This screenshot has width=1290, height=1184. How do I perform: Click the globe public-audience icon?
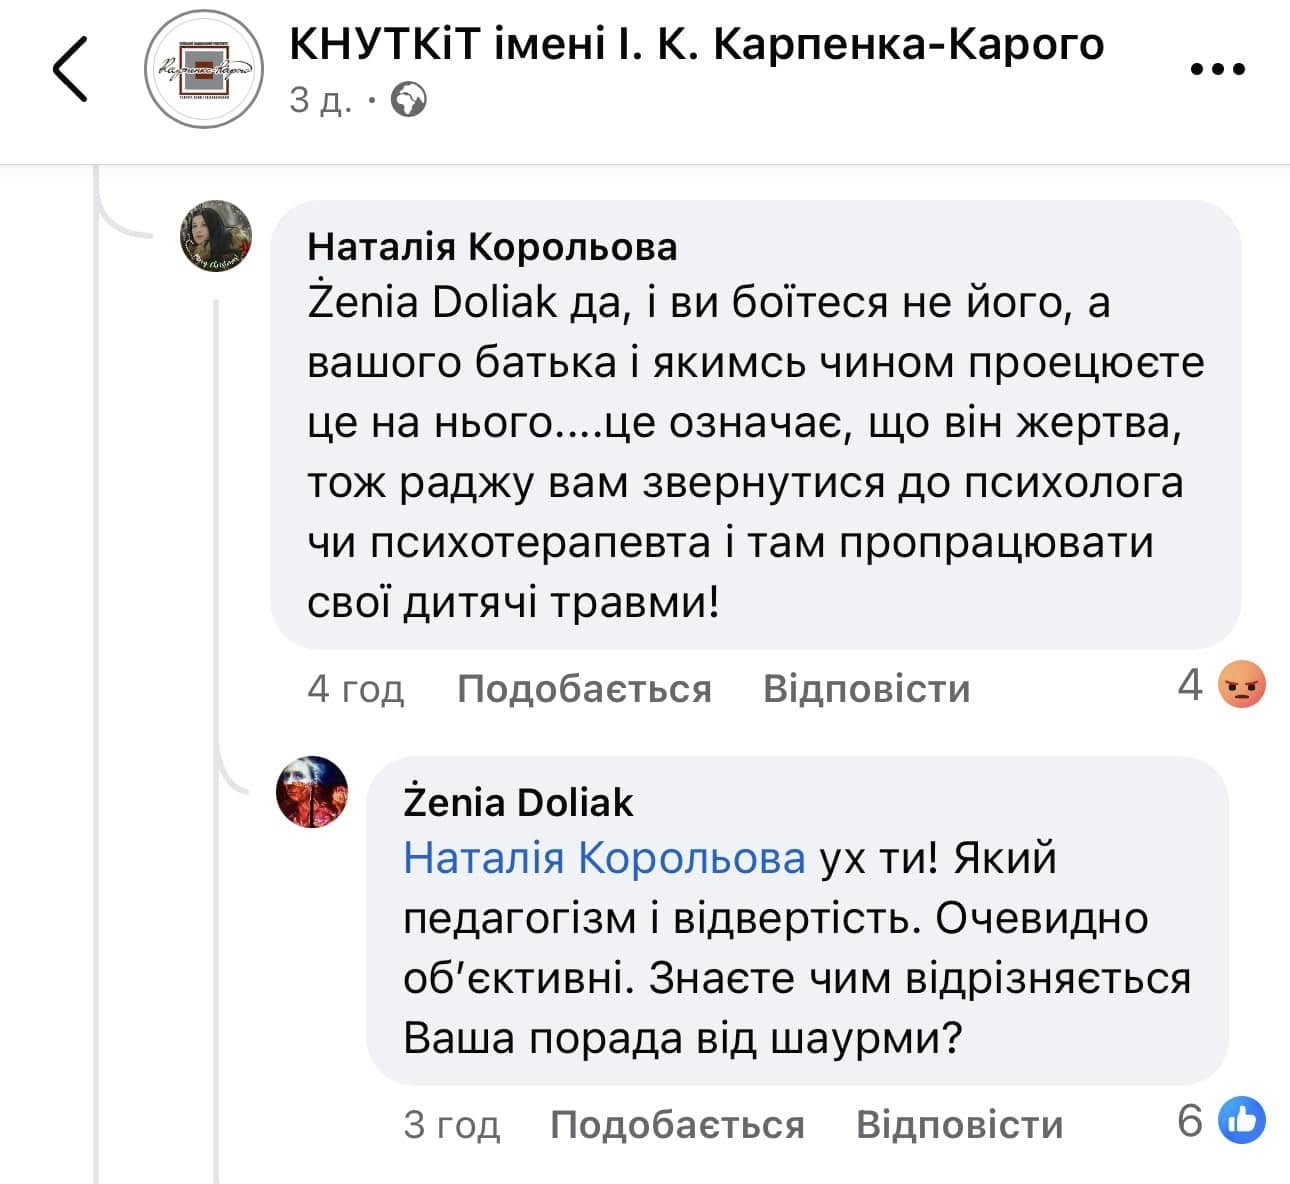408,100
